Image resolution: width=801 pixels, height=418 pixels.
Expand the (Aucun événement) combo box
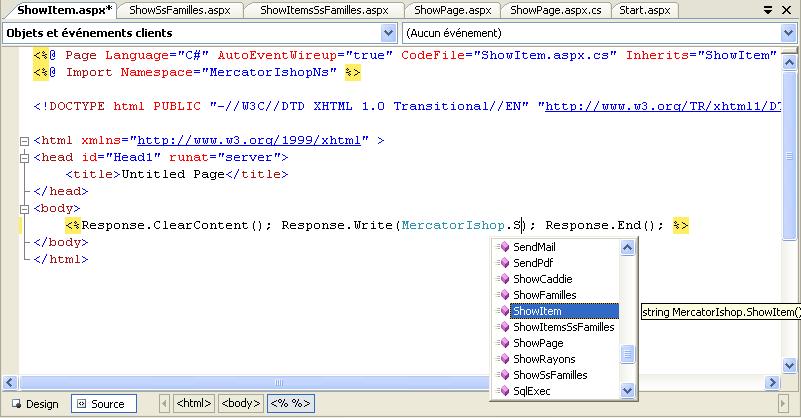point(788,33)
